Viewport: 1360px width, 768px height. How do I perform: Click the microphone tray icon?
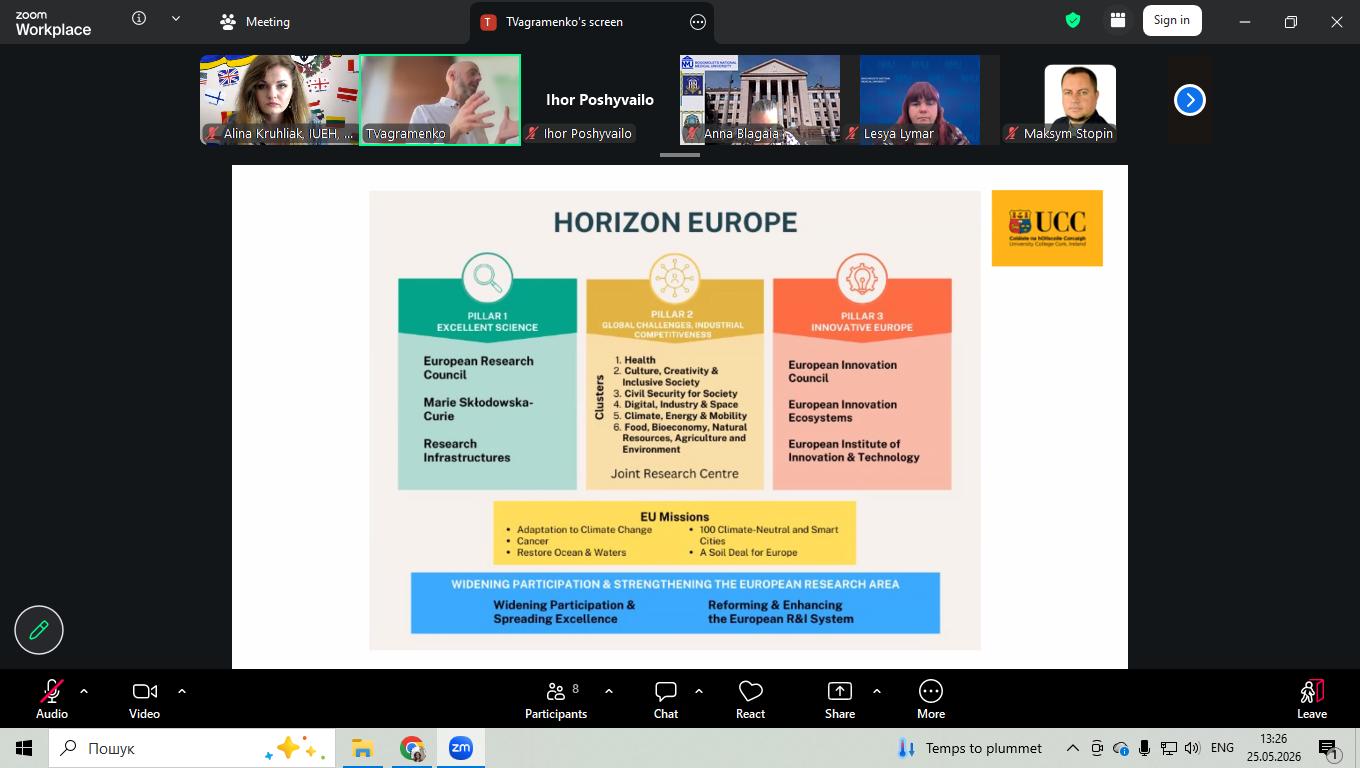pyautogui.click(x=1144, y=748)
